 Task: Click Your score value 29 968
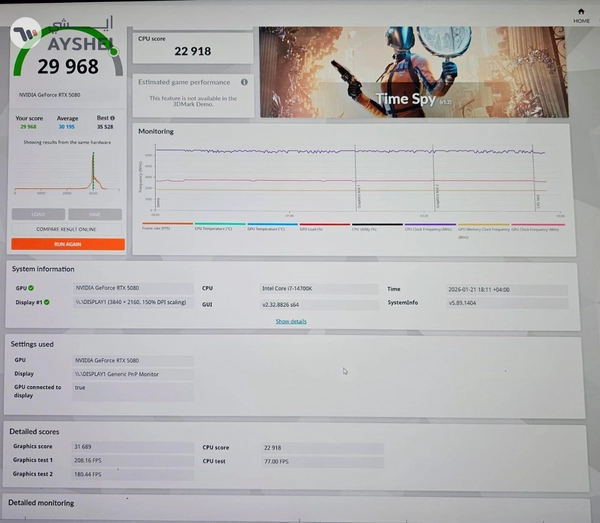(x=28, y=127)
